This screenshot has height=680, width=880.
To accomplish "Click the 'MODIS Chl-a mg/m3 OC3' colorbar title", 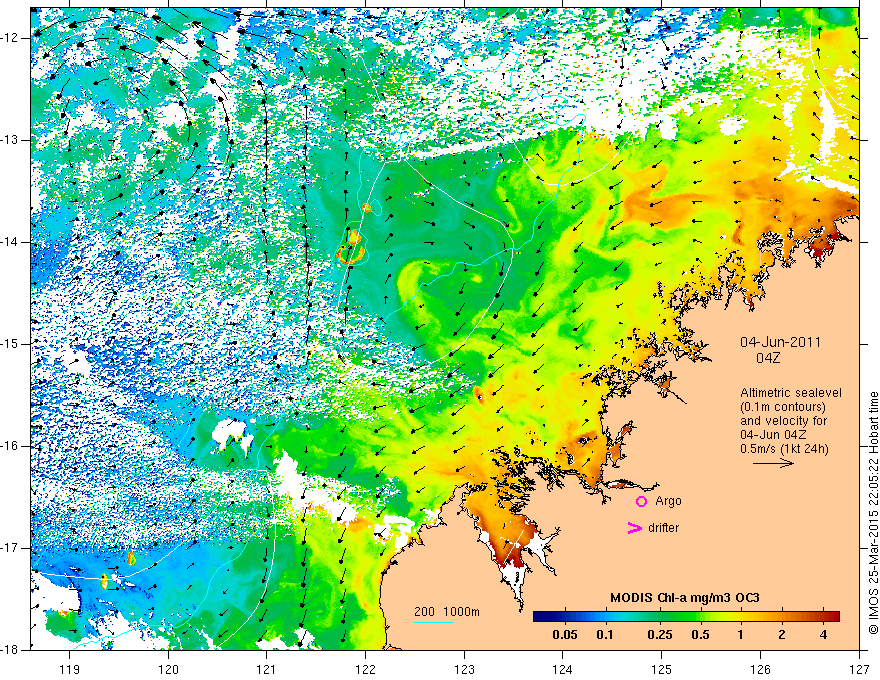I will pyautogui.click(x=685, y=598).
